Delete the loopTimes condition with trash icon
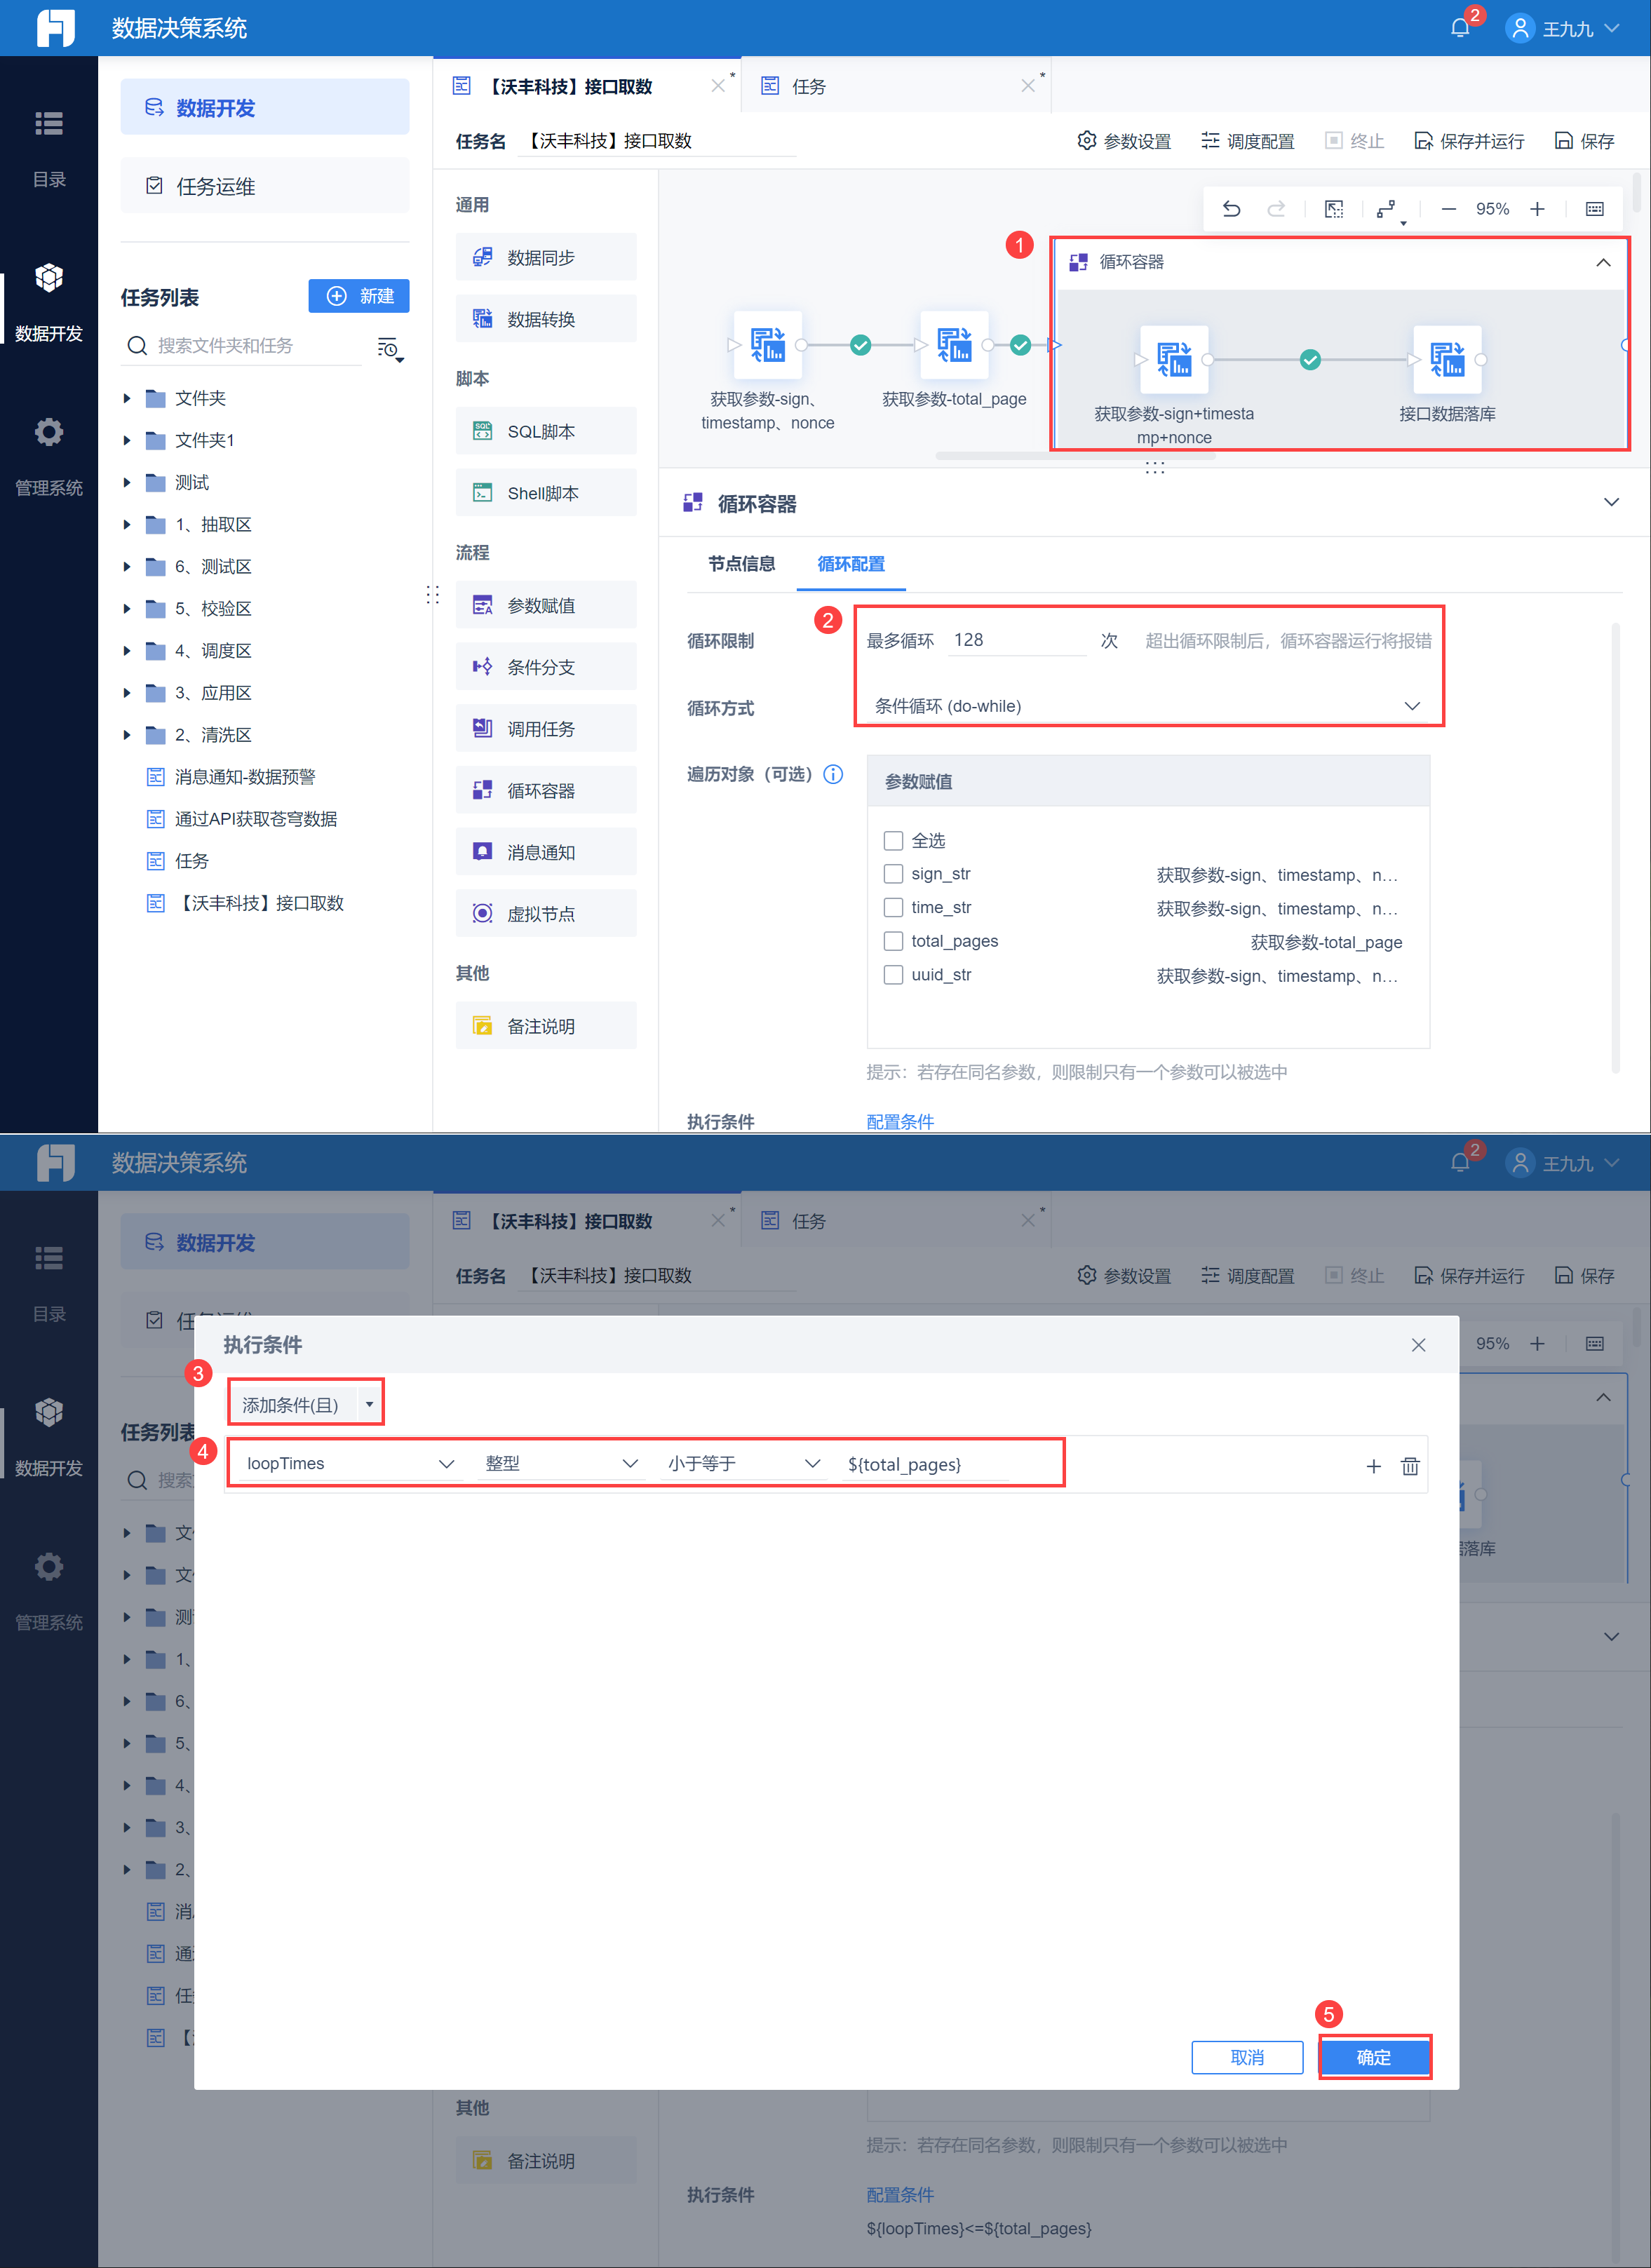 click(1409, 1466)
